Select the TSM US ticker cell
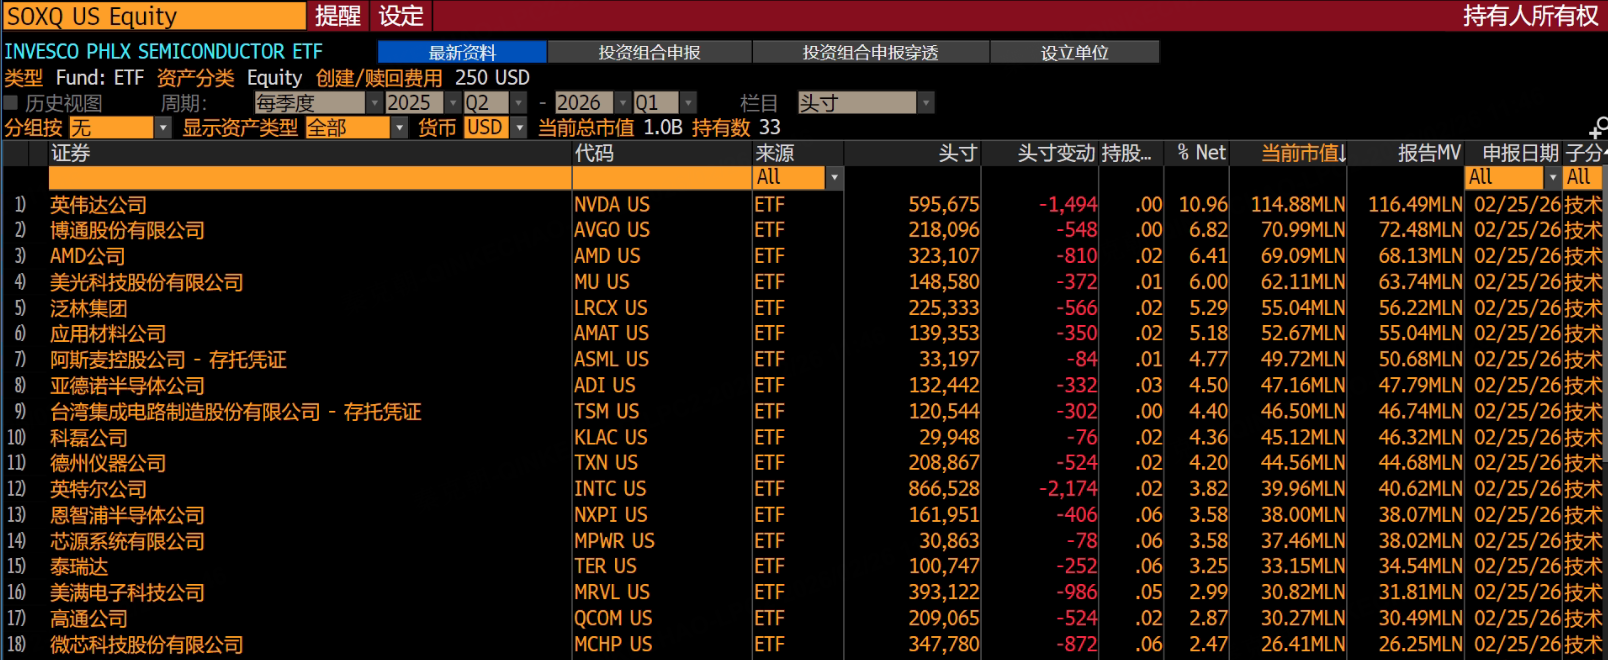The width and height of the screenshot is (1608, 660). 606,411
